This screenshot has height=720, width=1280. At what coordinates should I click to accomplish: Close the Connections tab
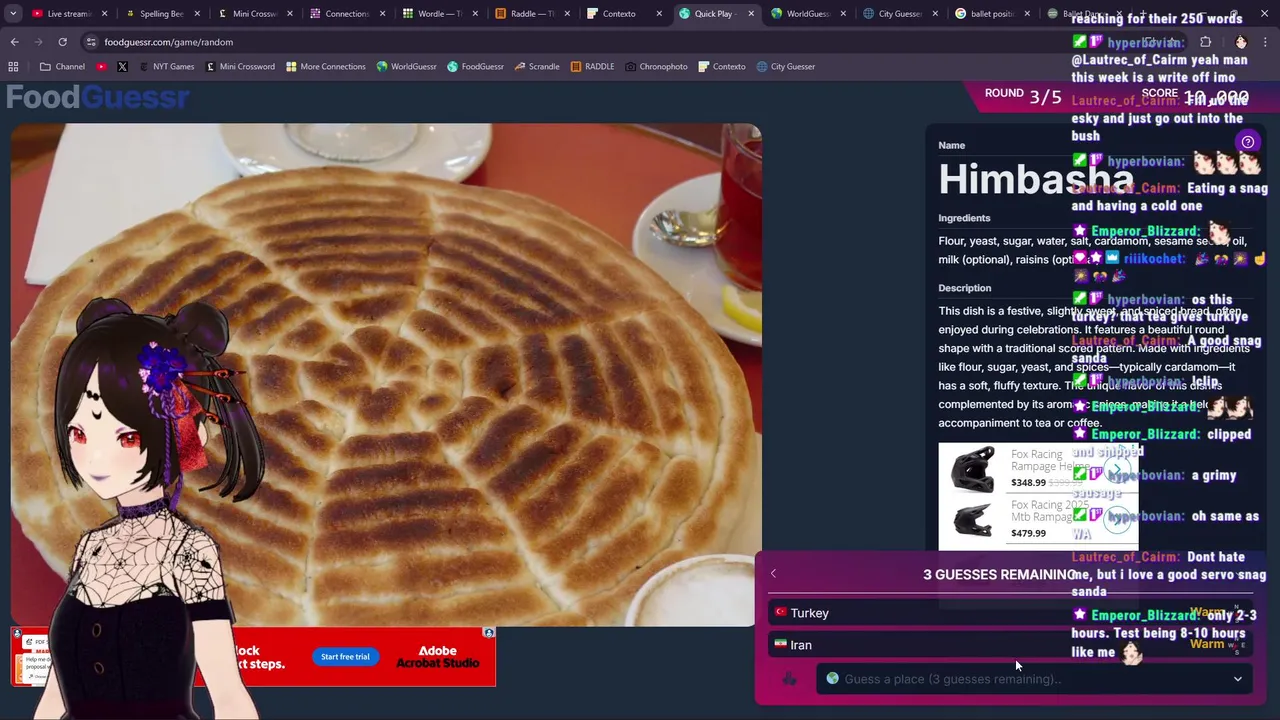[x=382, y=14]
